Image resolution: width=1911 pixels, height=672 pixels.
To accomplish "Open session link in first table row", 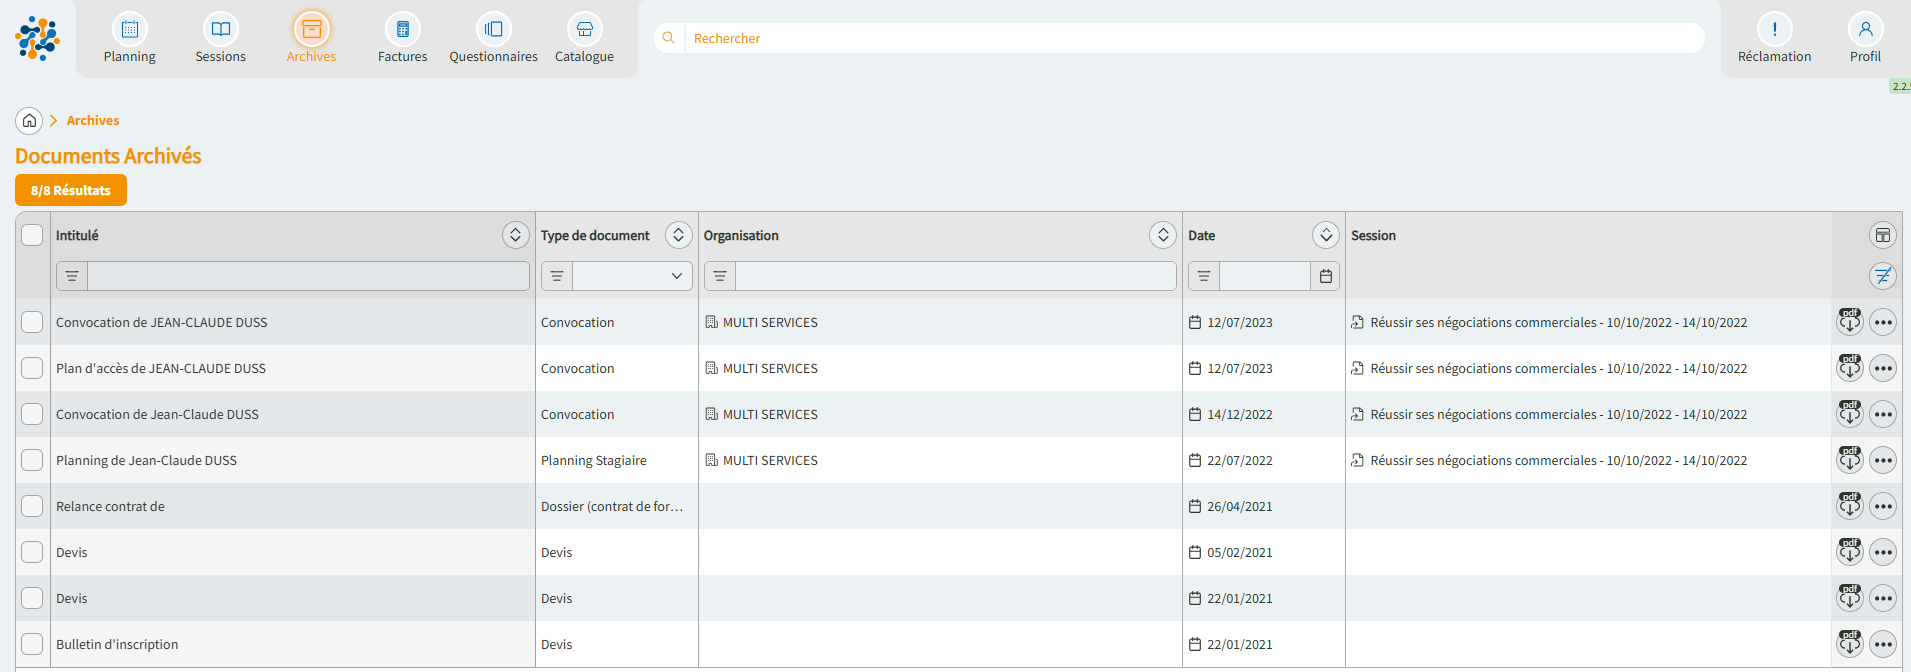I will (1557, 323).
